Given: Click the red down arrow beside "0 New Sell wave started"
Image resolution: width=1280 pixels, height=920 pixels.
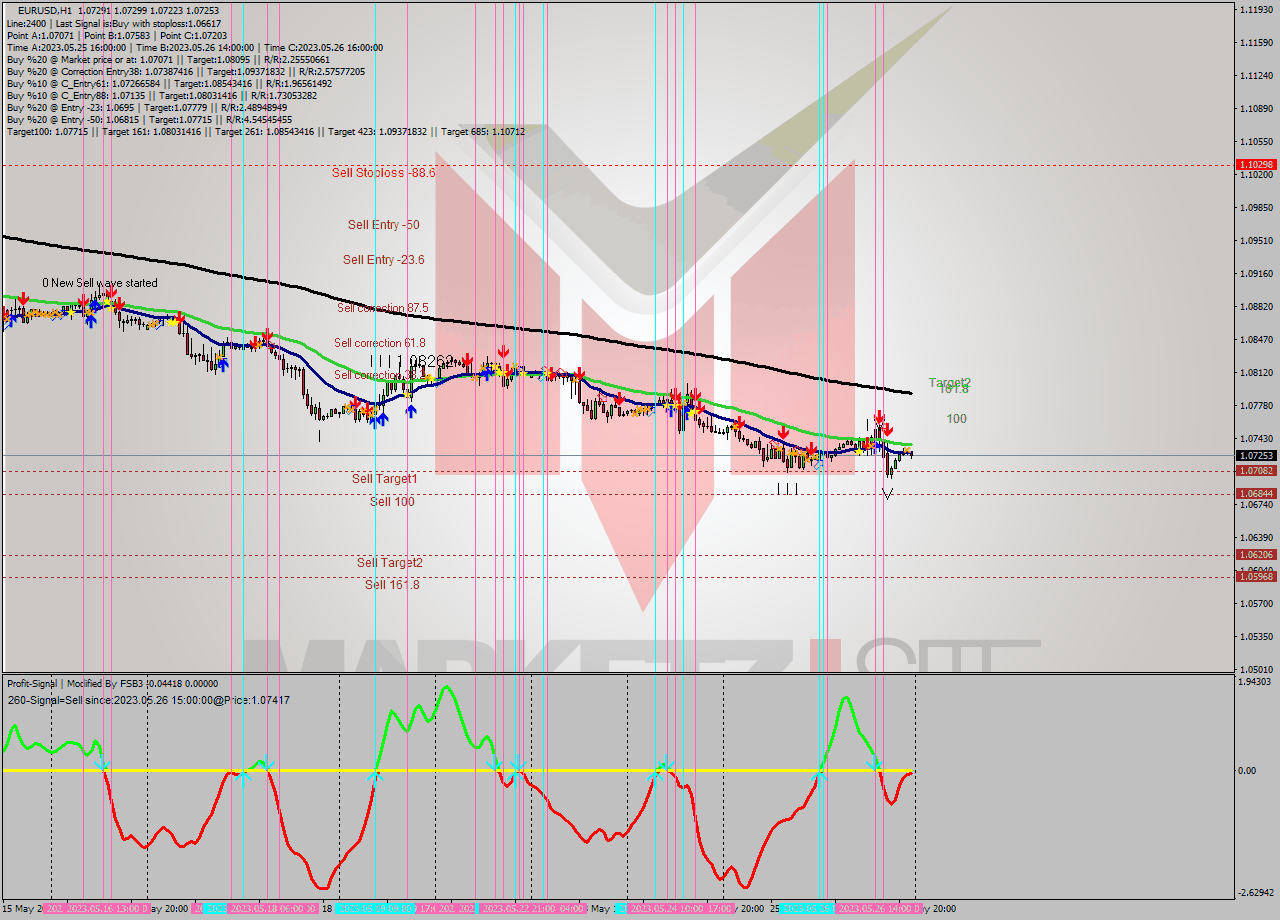Looking at the screenshot, I should (24, 297).
